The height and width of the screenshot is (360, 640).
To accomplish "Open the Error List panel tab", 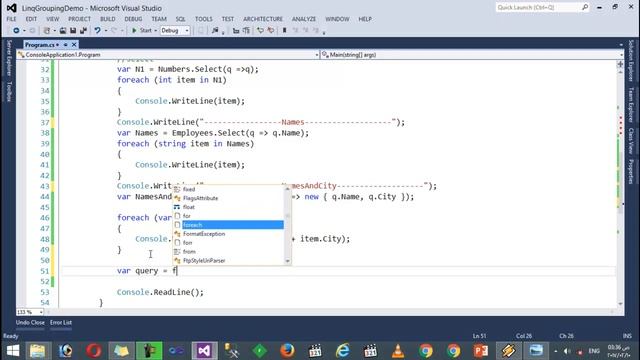I will click(x=61, y=322).
